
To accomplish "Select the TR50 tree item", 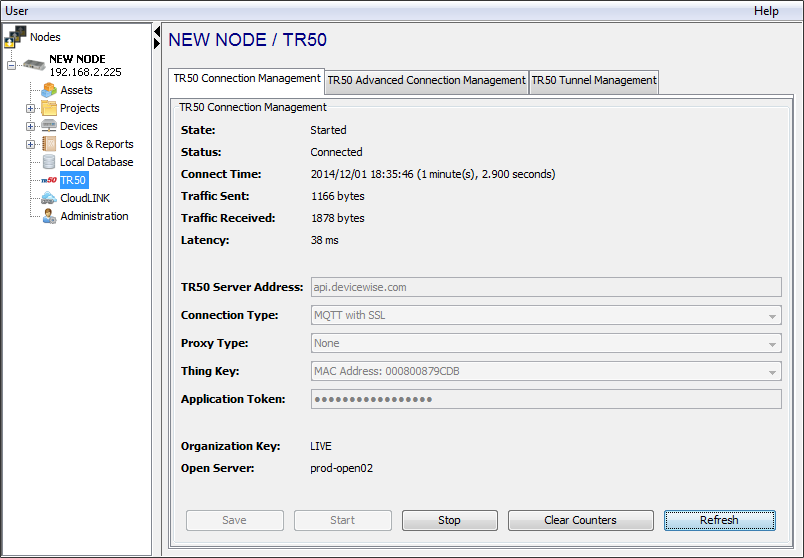I will [73, 180].
